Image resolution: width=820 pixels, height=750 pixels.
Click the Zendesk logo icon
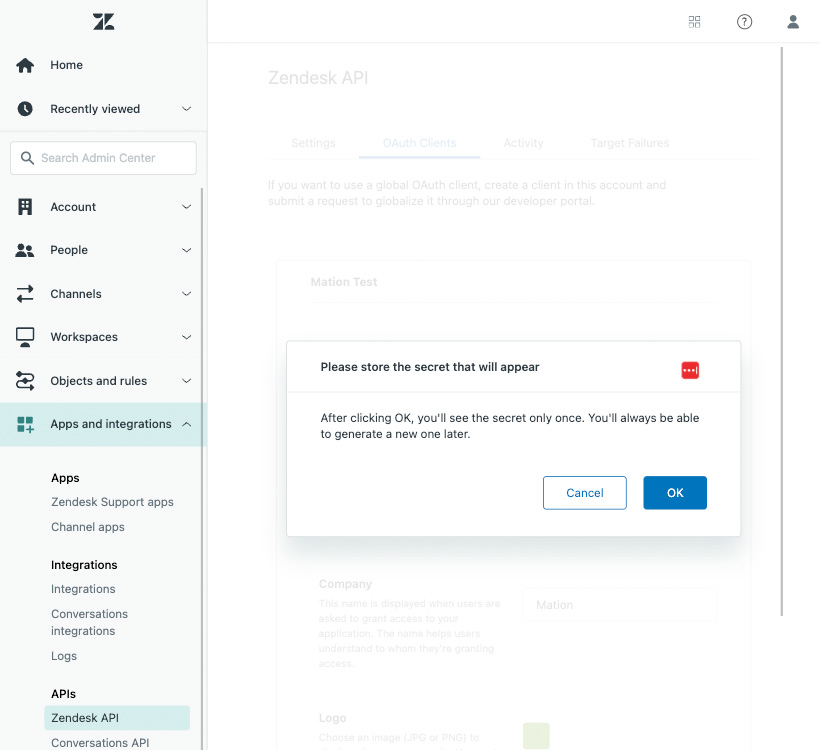(x=104, y=21)
